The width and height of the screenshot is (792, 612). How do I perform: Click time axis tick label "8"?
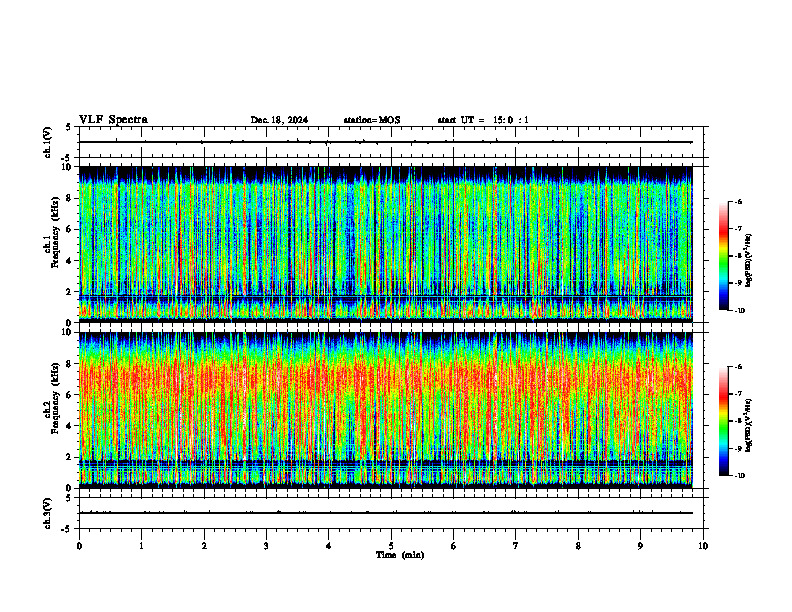pos(578,546)
